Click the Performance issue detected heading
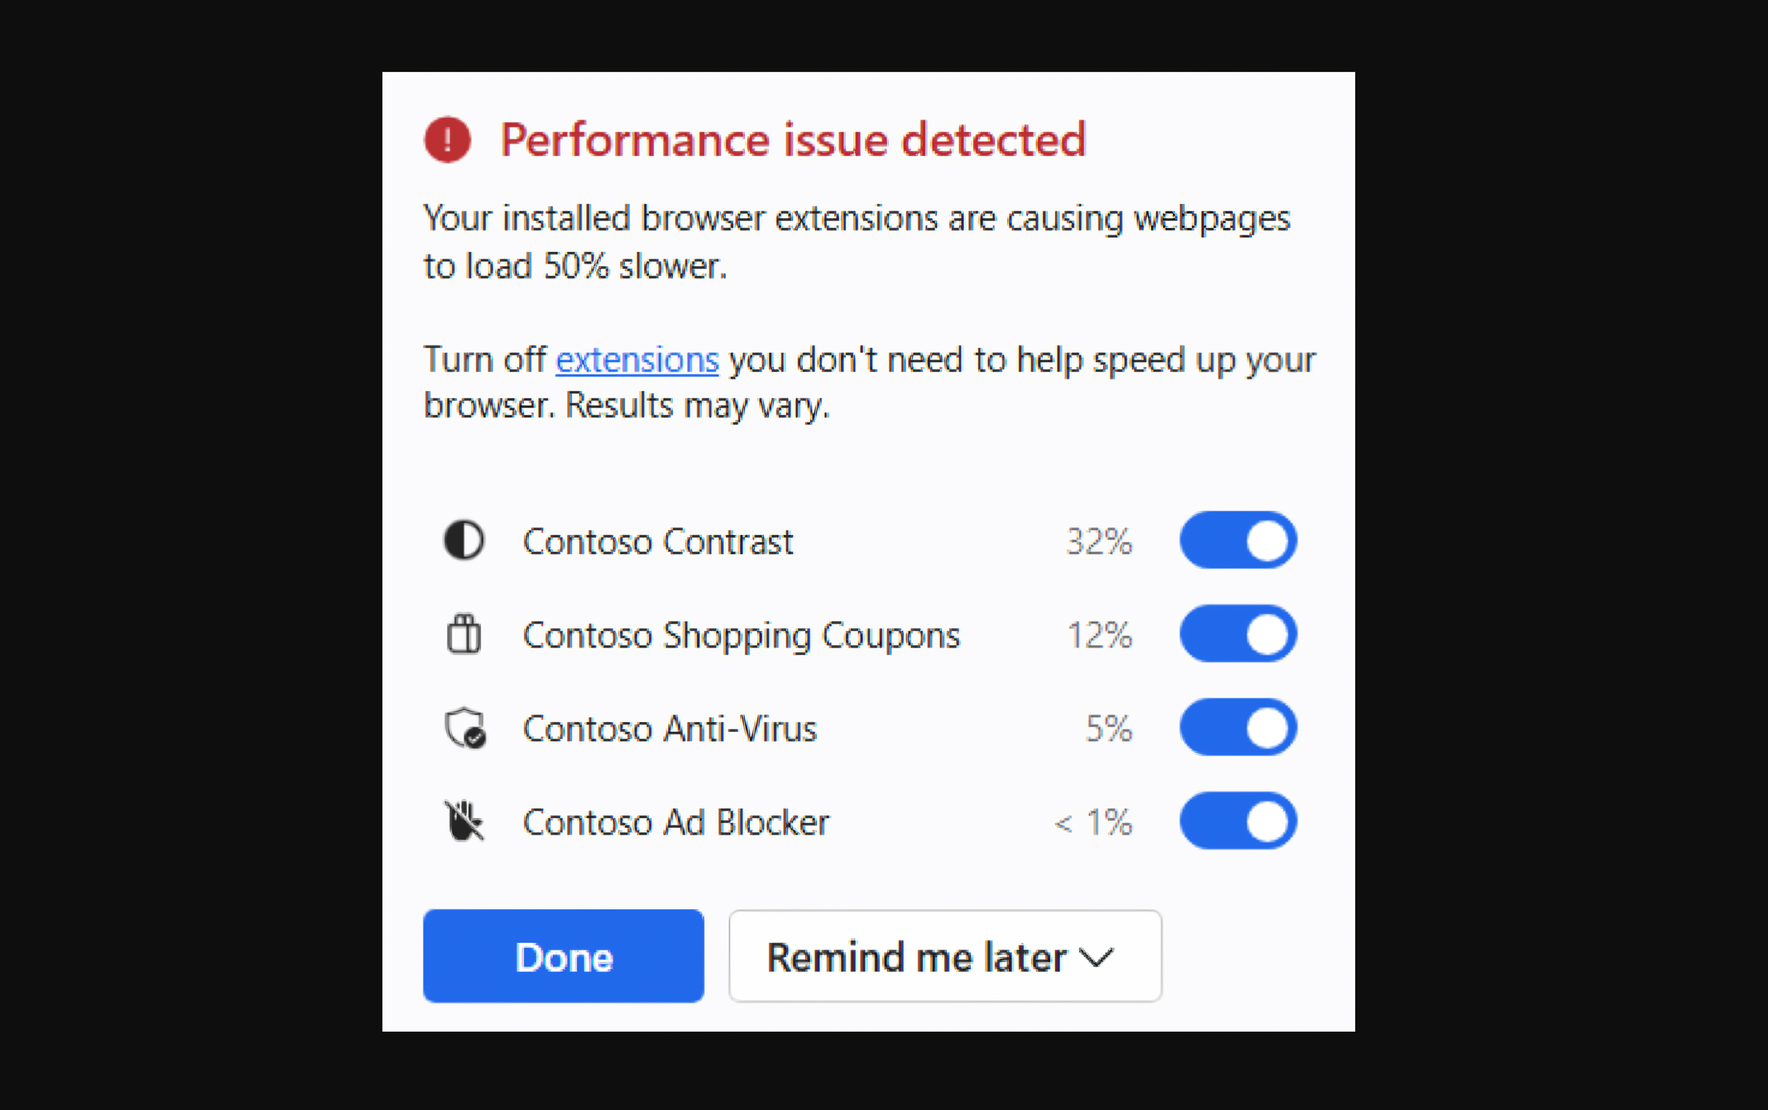This screenshot has width=1768, height=1110. (792, 140)
